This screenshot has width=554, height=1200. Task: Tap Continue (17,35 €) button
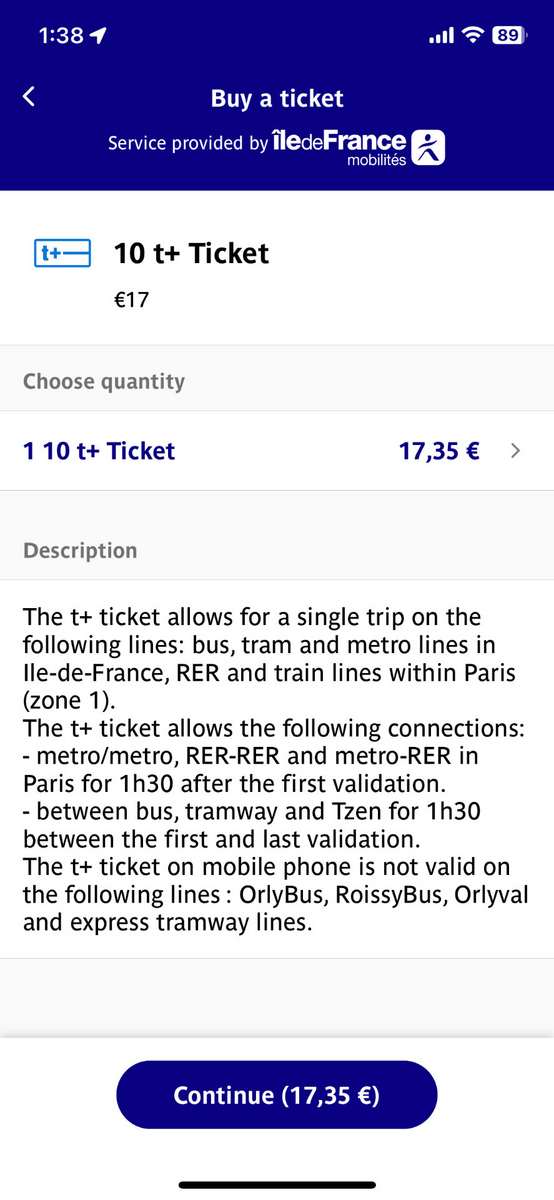[277, 1095]
